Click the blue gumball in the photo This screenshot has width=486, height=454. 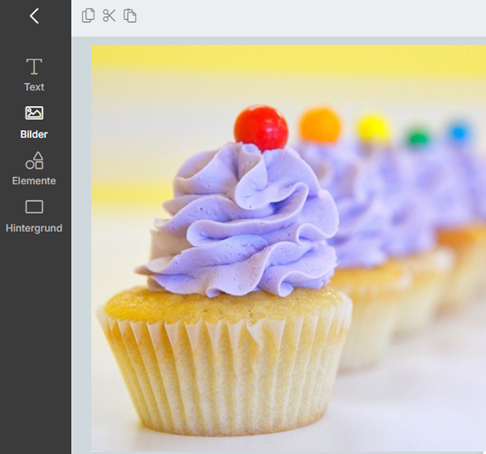(459, 131)
